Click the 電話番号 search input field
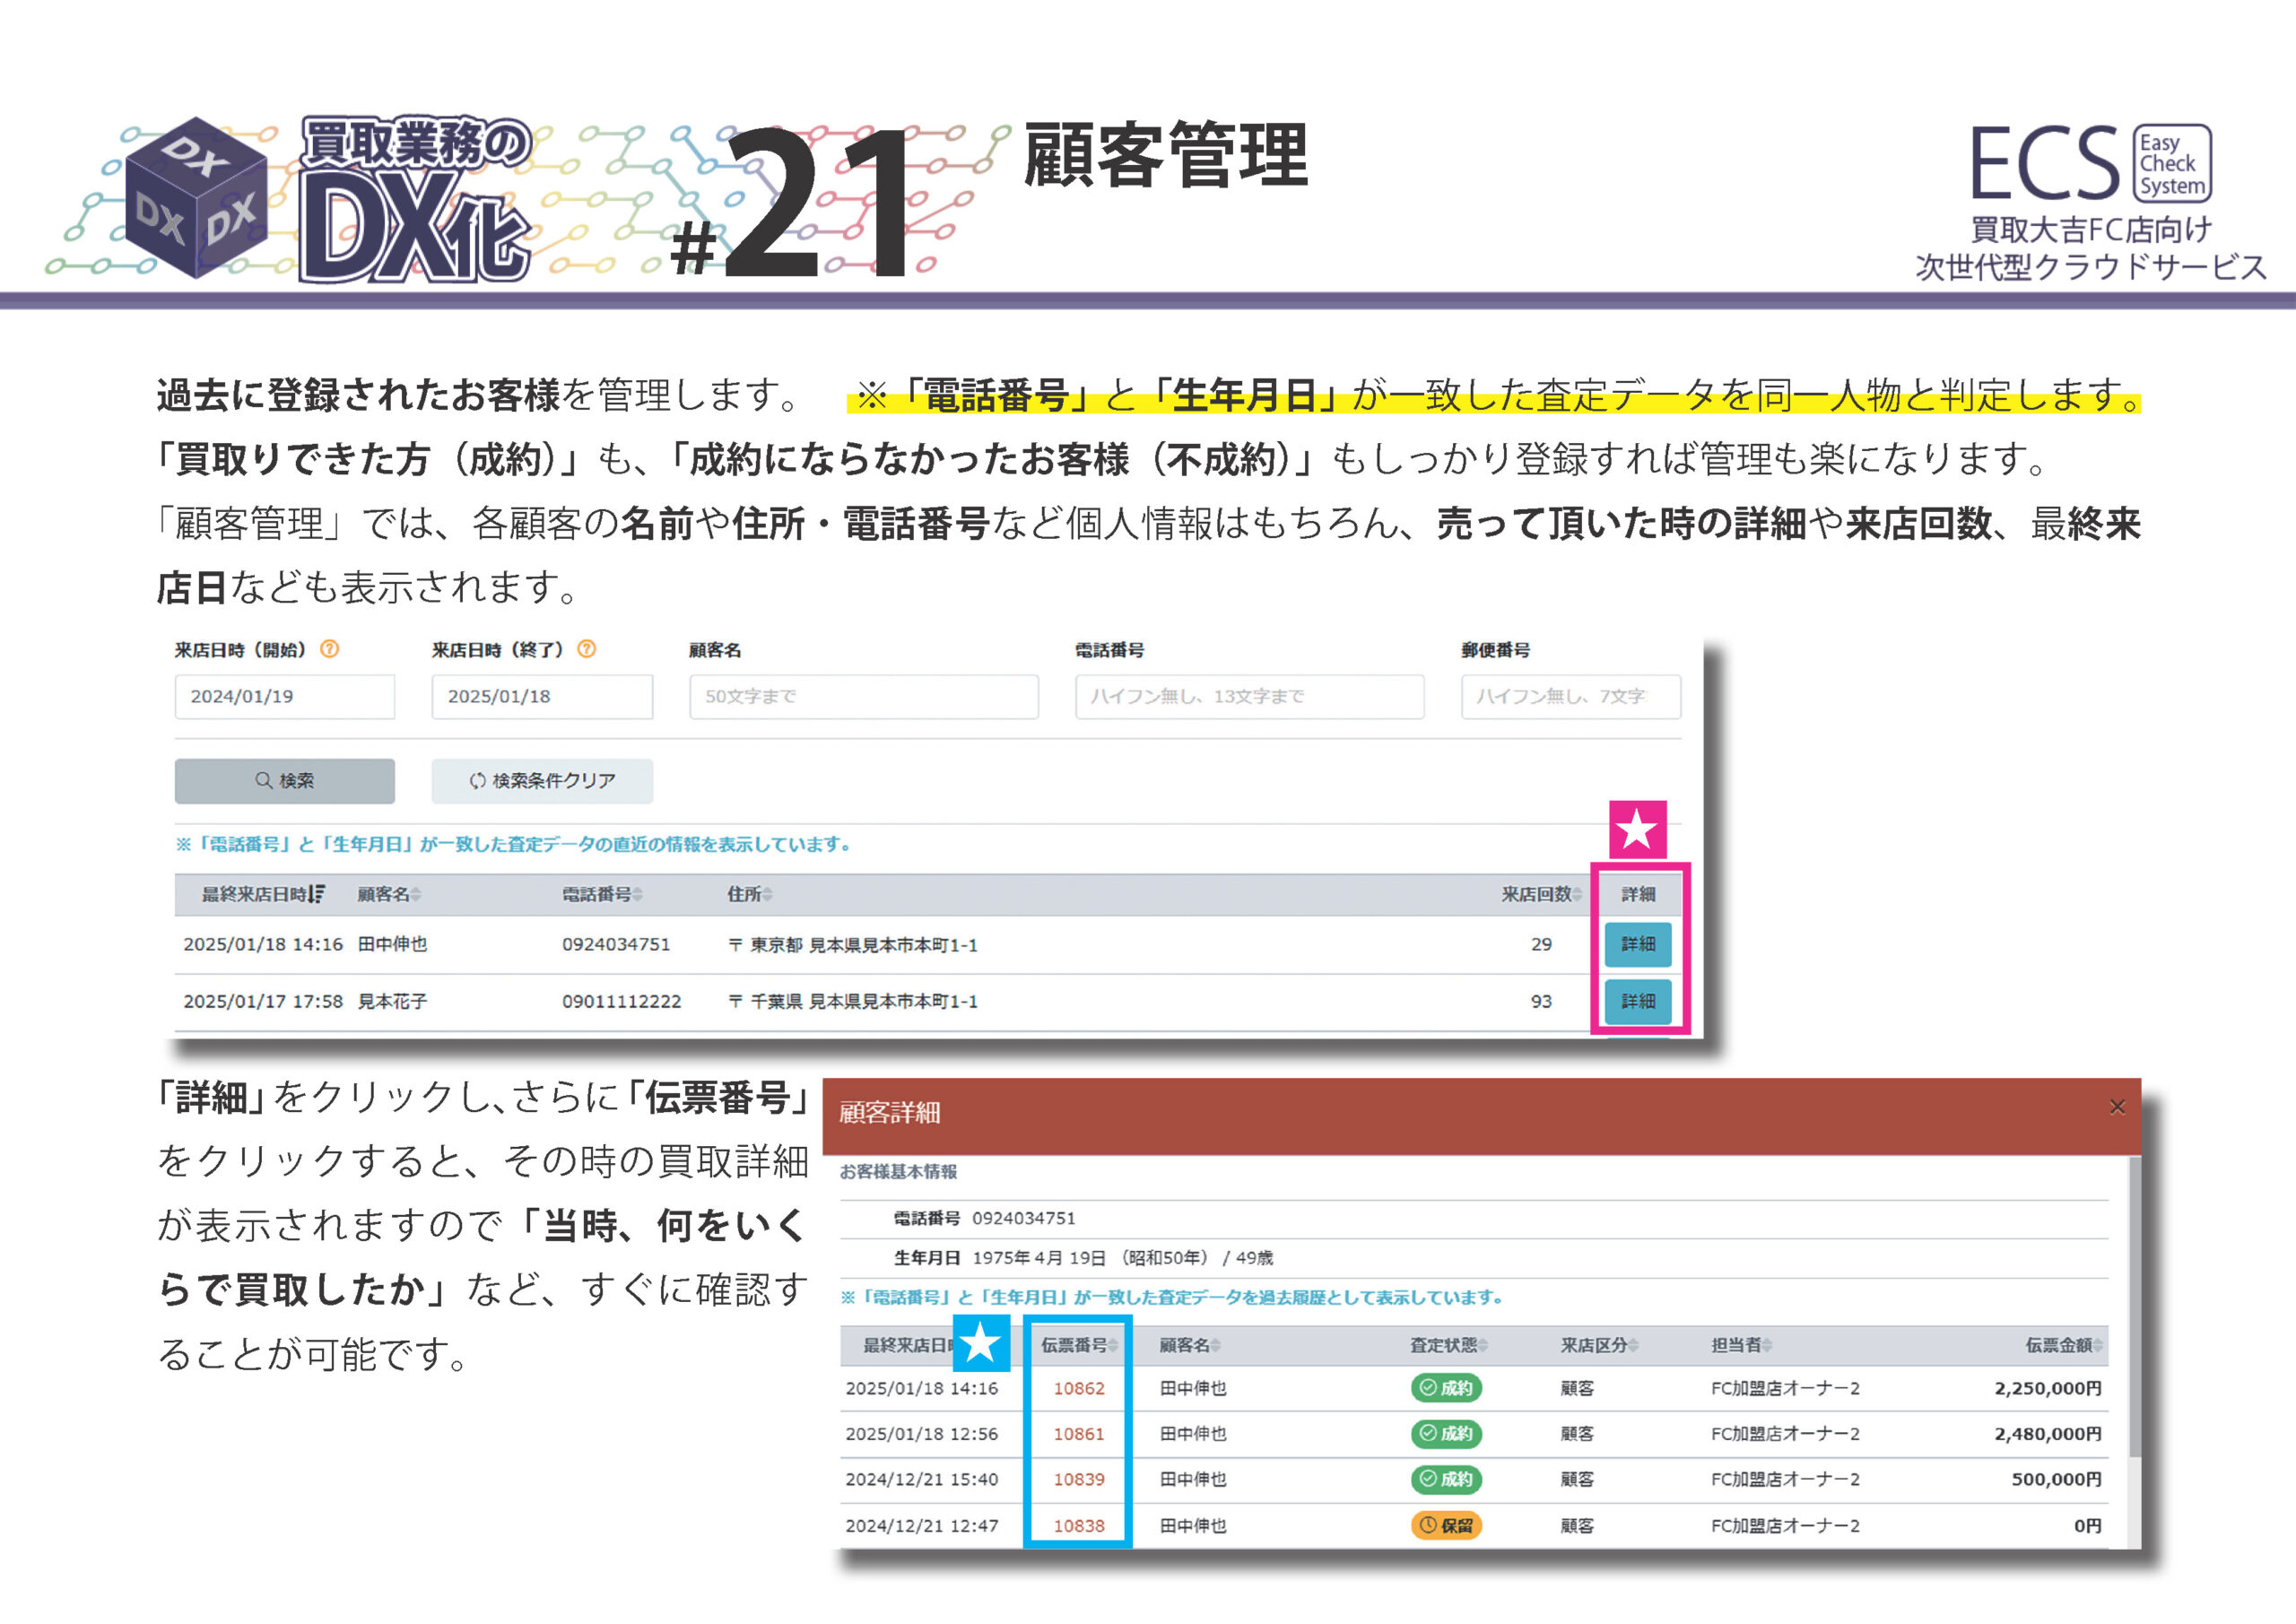Image resolution: width=2296 pixels, height=1624 pixels. pyautogui.click(x=1249, y=697)
